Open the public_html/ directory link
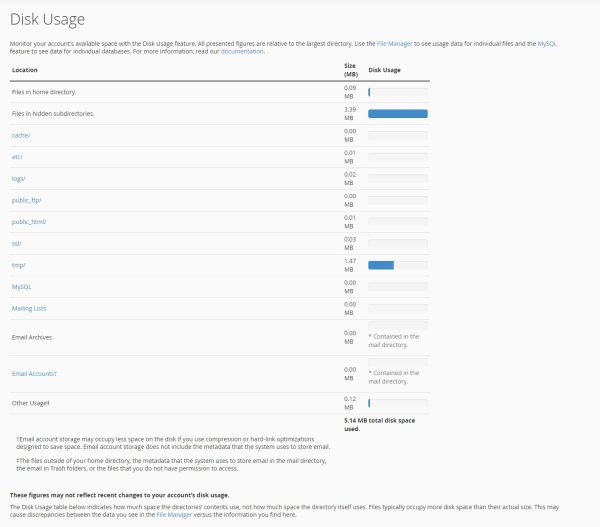The width and height of the screenshot is (600, 527). 29,222
